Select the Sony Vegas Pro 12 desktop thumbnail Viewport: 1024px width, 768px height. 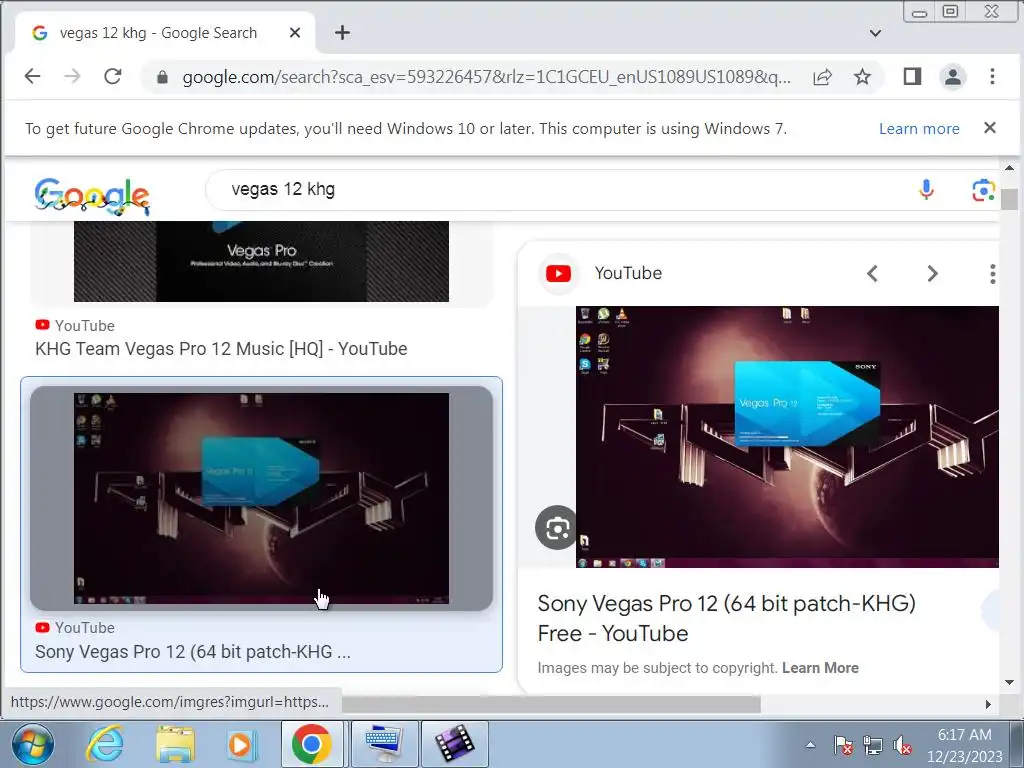point(261,498)
